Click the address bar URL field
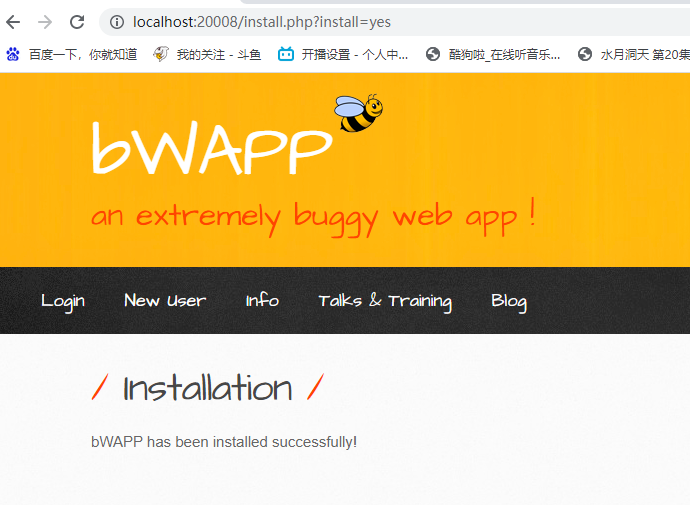The height and width of the screenshot is (505, 690). click(396, 22)
